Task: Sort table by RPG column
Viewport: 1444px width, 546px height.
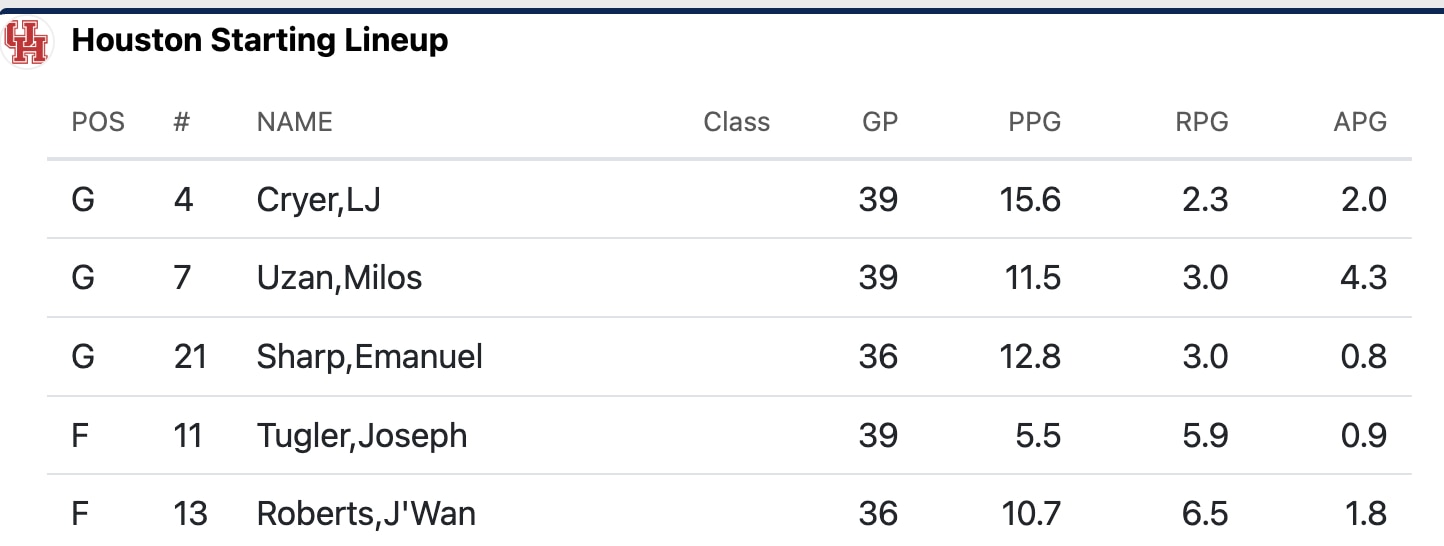Action: click(1201, 122)
